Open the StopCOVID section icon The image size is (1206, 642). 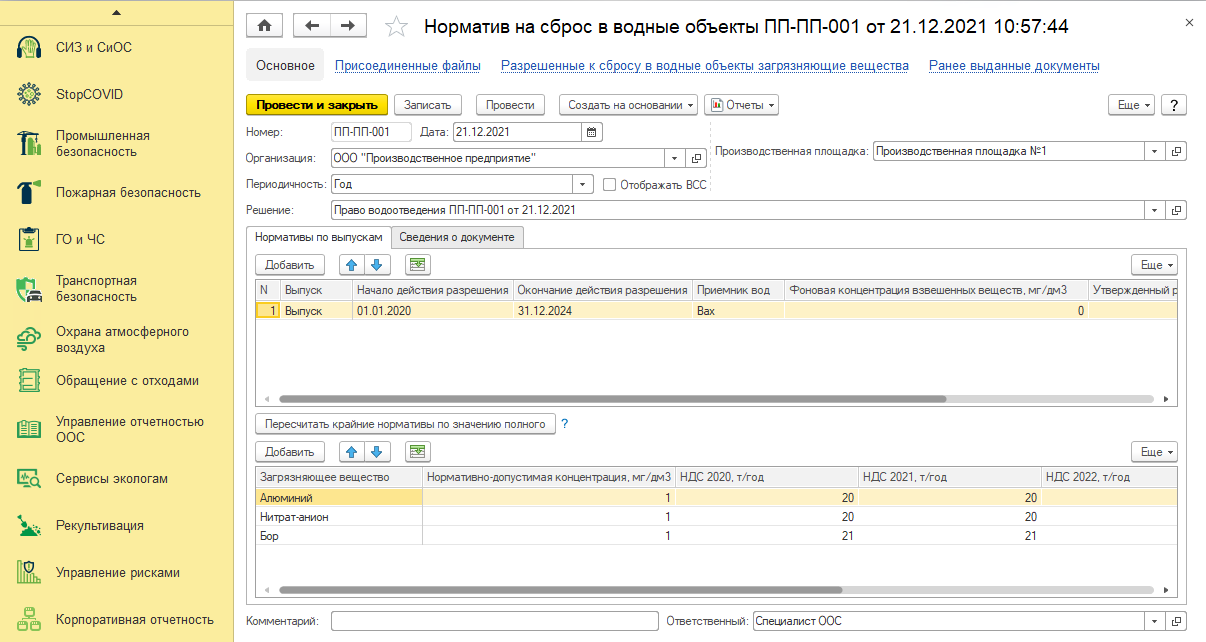(28, 95)
